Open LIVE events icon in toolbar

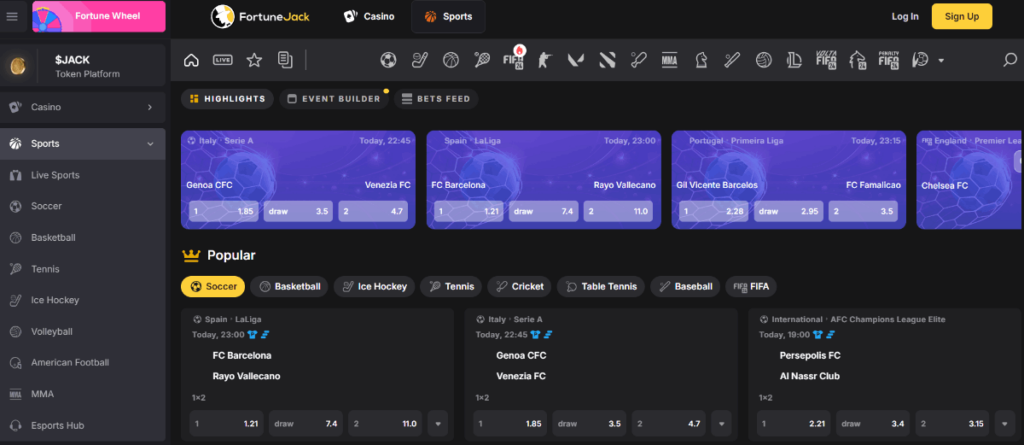tap(223, 60)
